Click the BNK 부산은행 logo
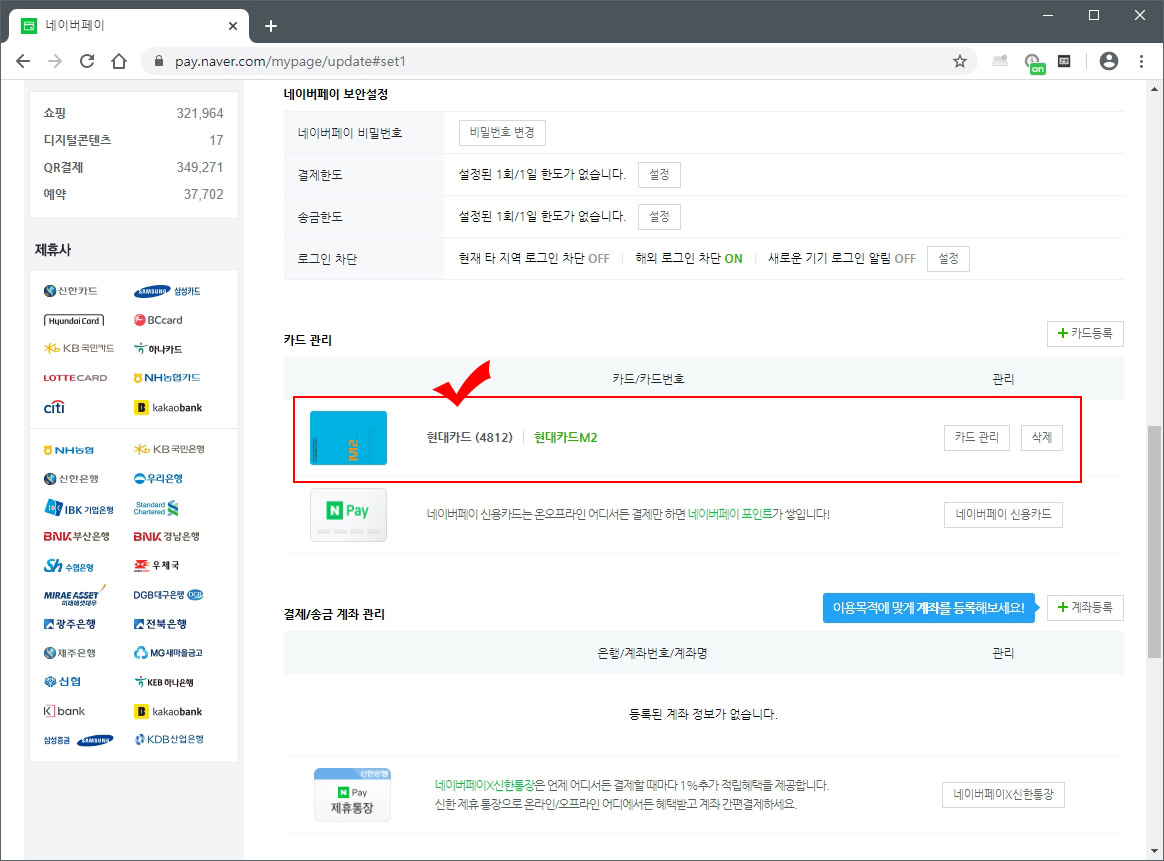Screen dimensions: 1164x861 click(76, 537)
